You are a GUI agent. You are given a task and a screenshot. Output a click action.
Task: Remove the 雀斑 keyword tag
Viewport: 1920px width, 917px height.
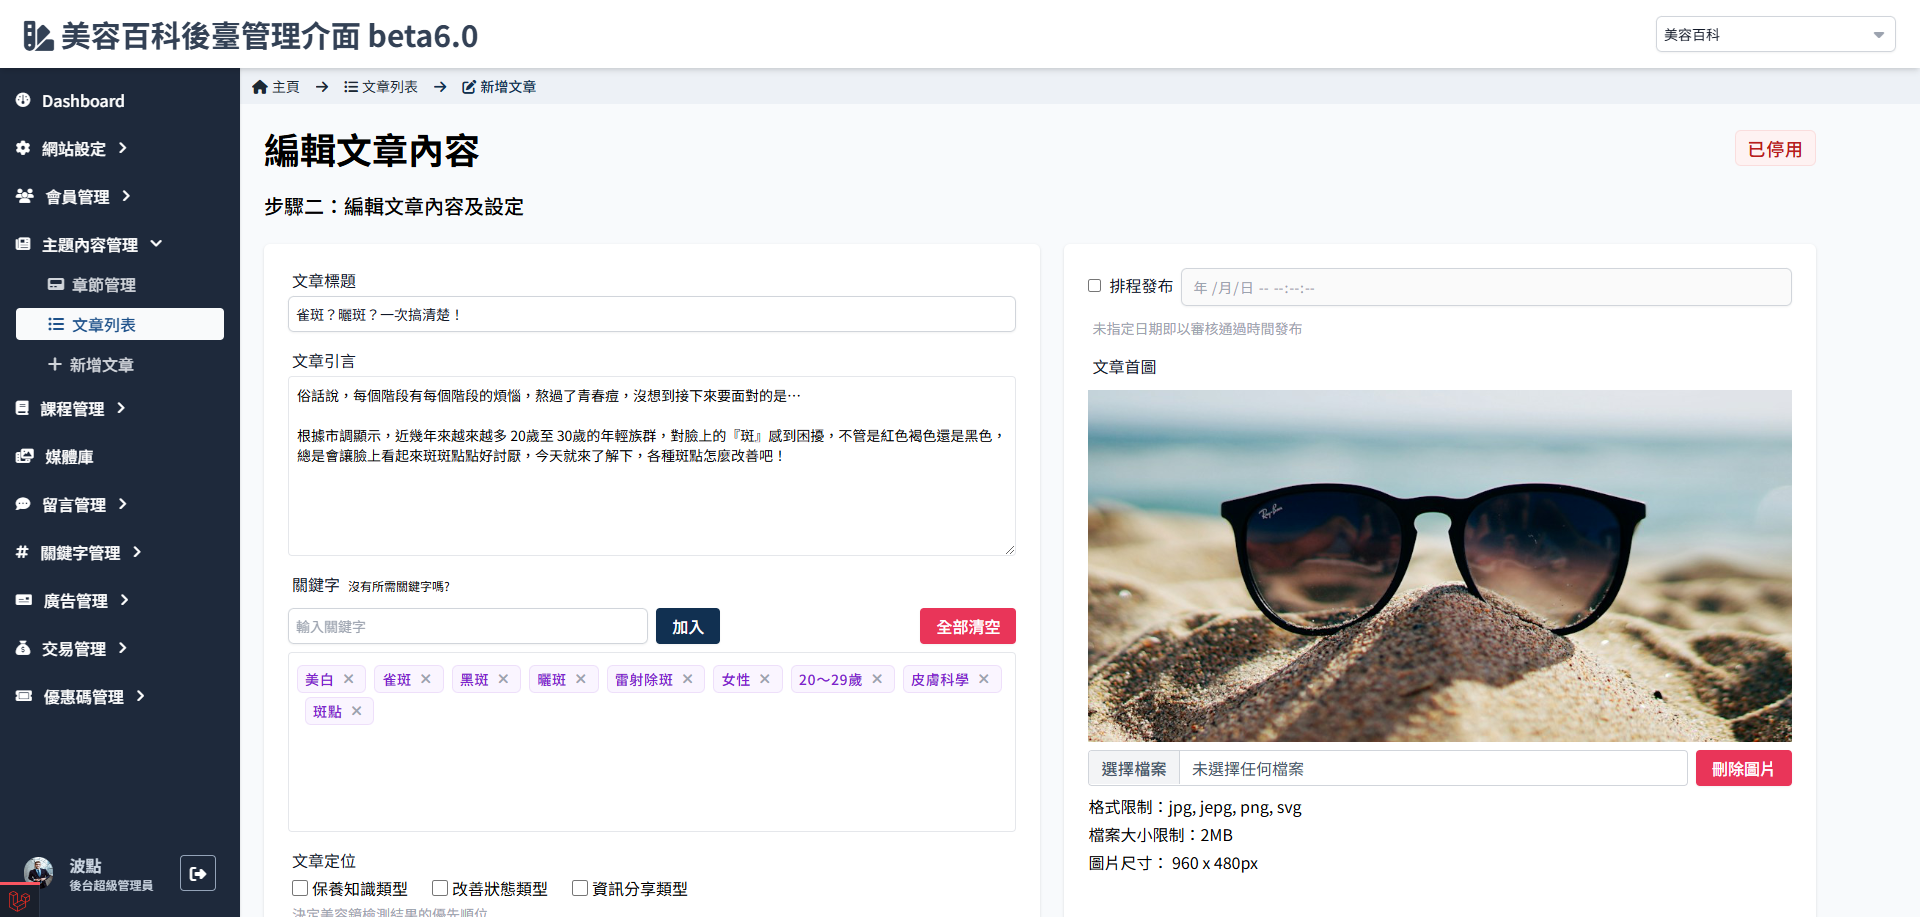[x=426, y=679]
